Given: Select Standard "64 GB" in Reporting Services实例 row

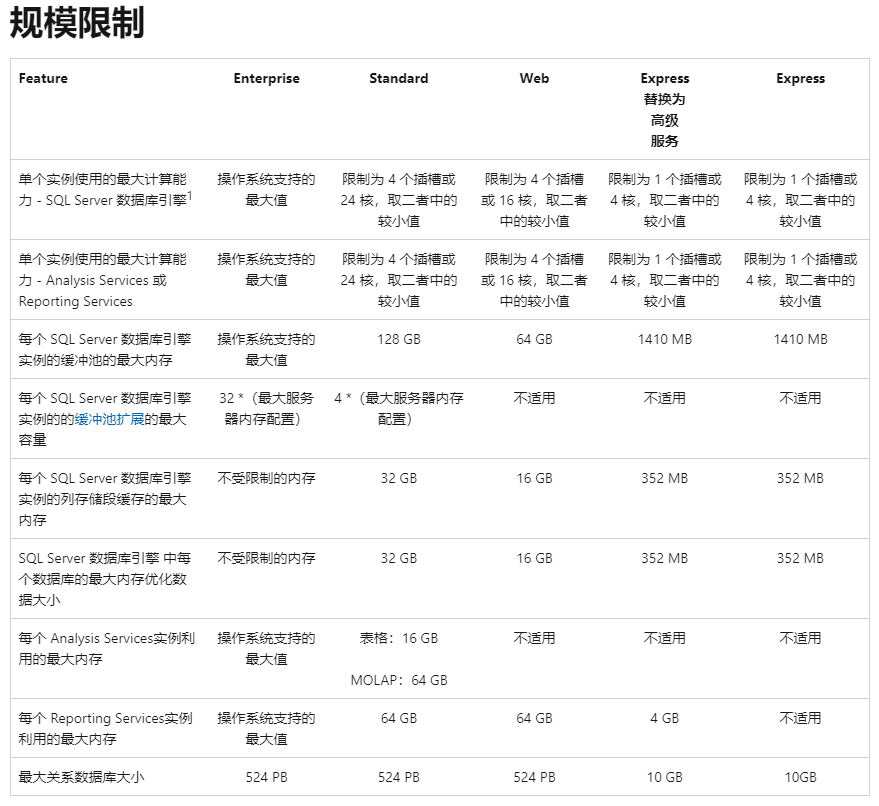Looking at the screenshot, I should [x=399, y=719].
